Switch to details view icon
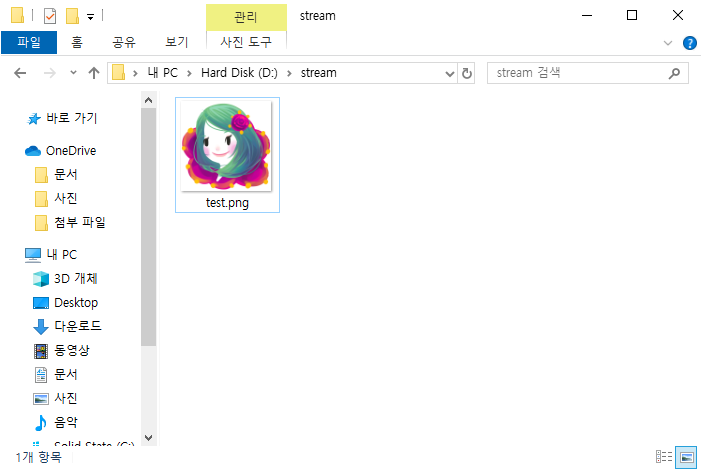701x470 pixels. [664, 457]
